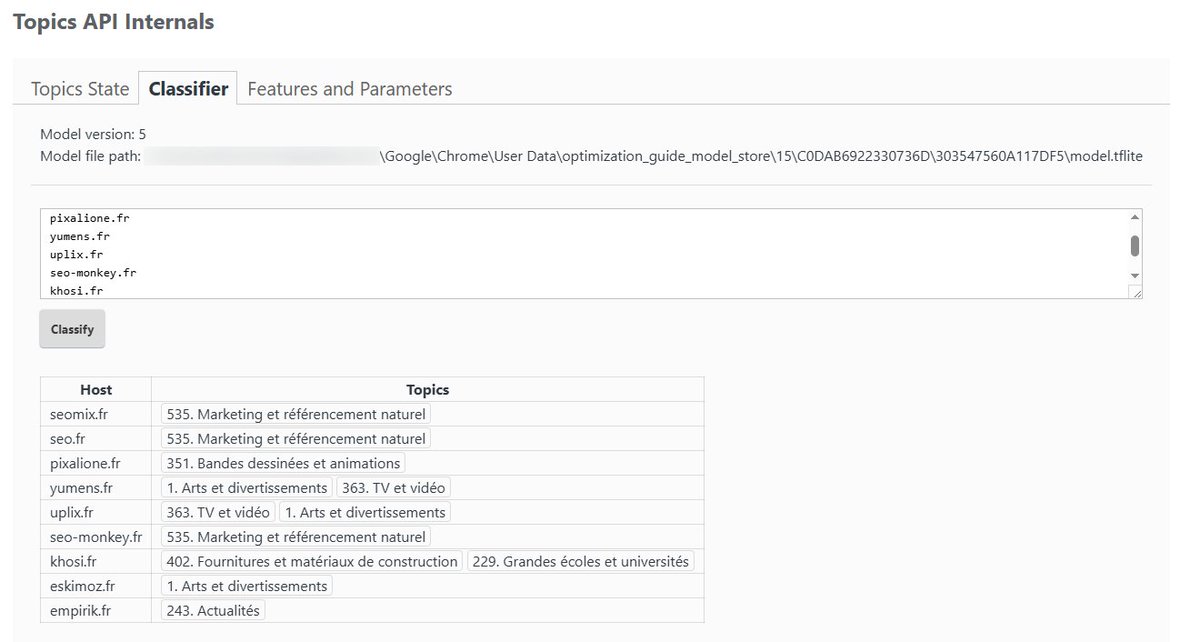Select the Classifier tab
This screenshot has height=642, width=1200.
pyautogui.click(x=188, y=89)
